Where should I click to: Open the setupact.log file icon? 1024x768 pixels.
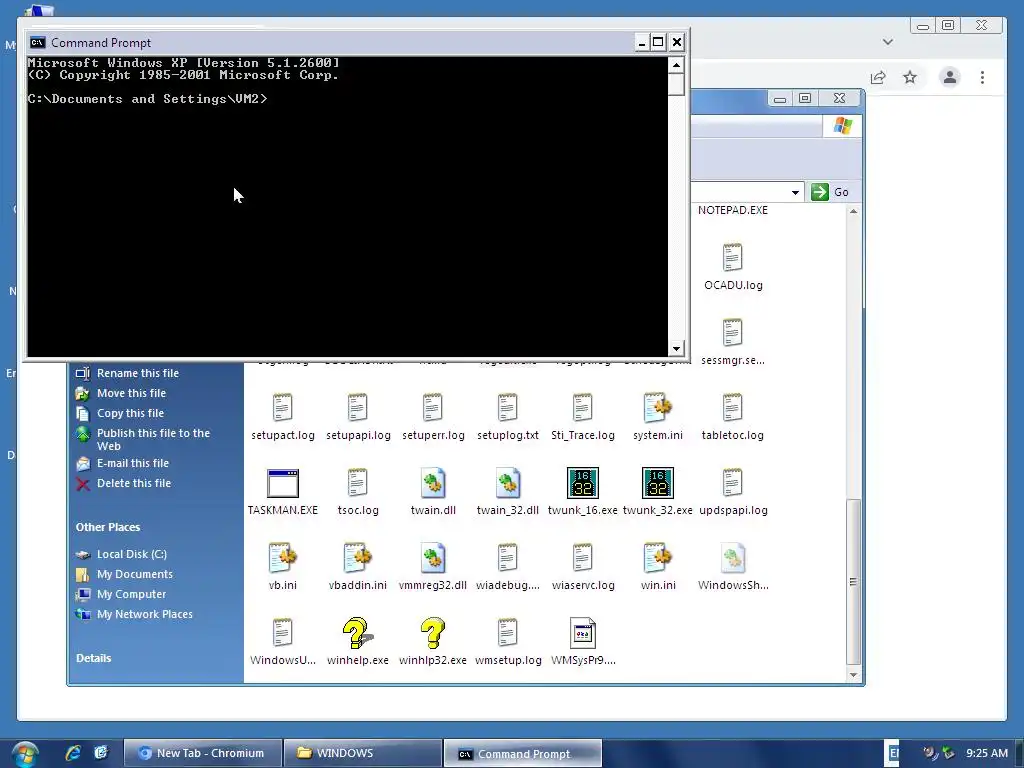[282, 408]
